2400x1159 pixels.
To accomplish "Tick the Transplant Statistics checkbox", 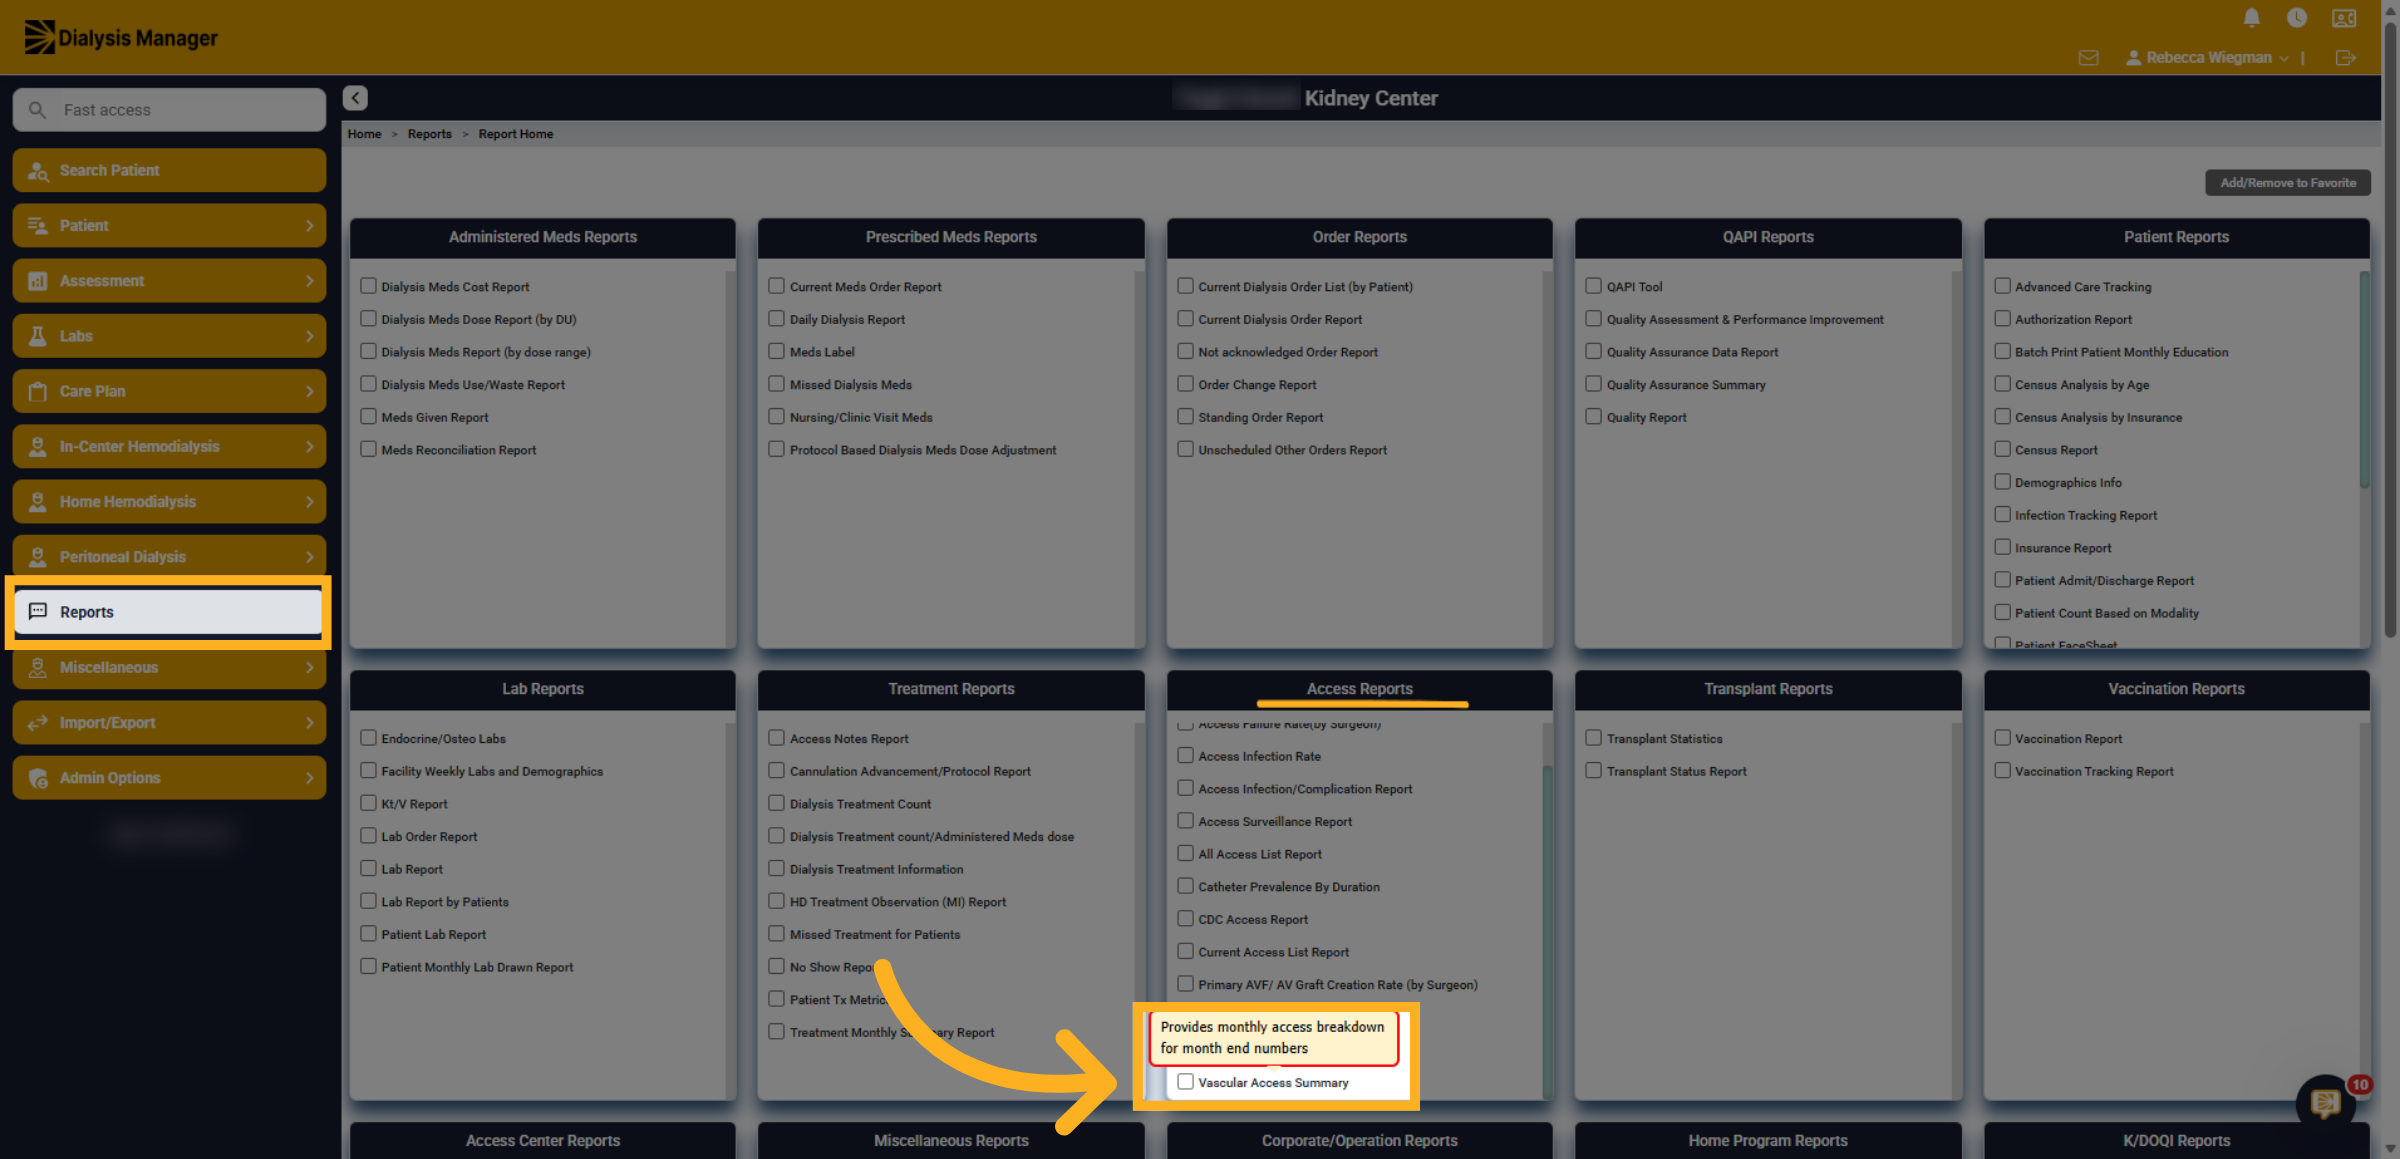I will point(1593,738).
